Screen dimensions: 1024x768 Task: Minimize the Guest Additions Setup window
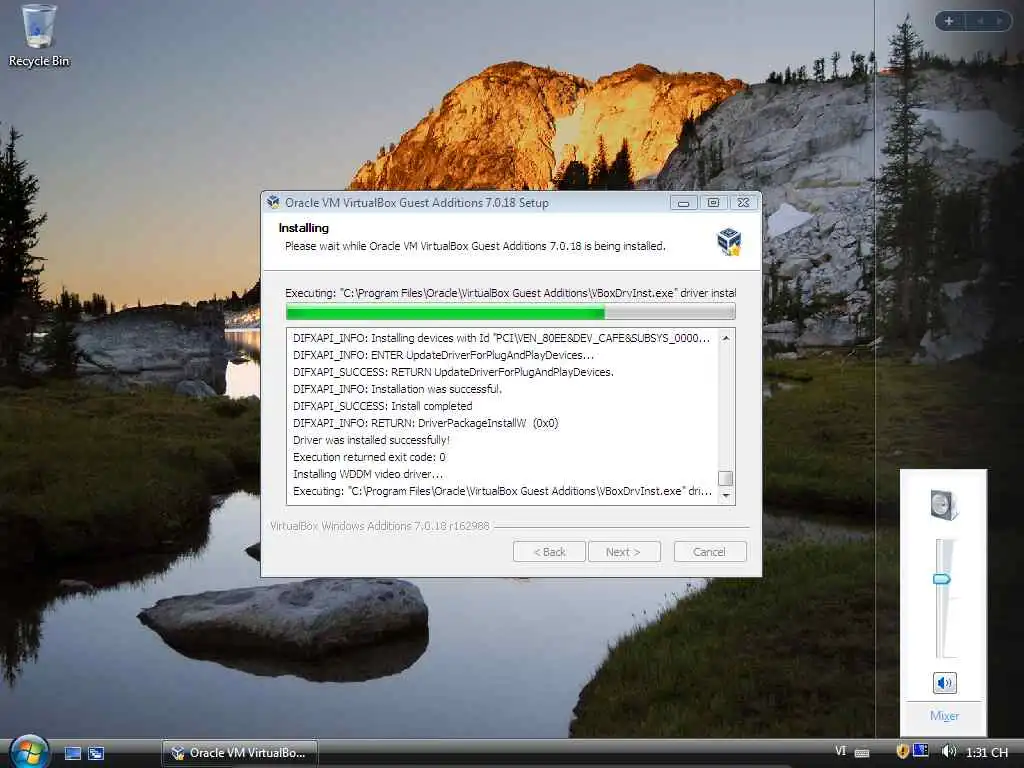tap(683, 202)
